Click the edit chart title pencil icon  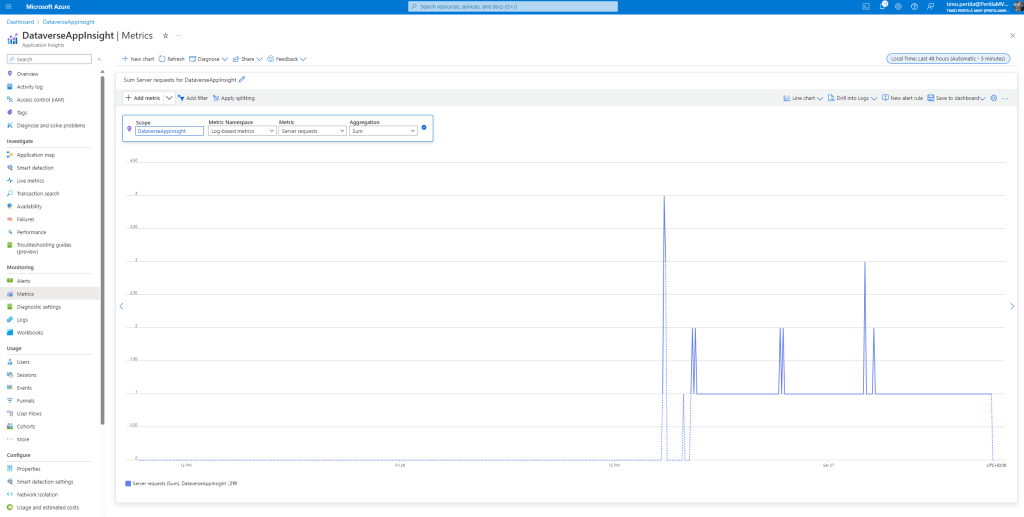click(242, 79)
